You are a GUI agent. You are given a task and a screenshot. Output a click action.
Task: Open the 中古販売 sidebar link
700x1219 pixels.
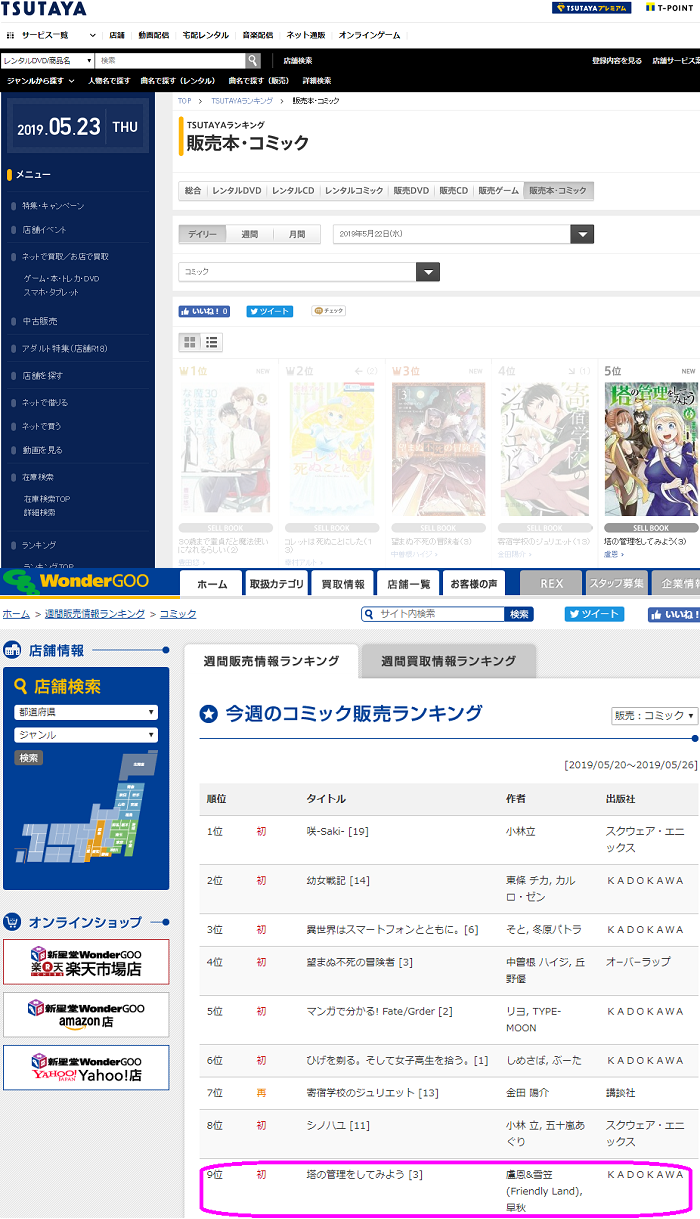[x=40, y=321]
